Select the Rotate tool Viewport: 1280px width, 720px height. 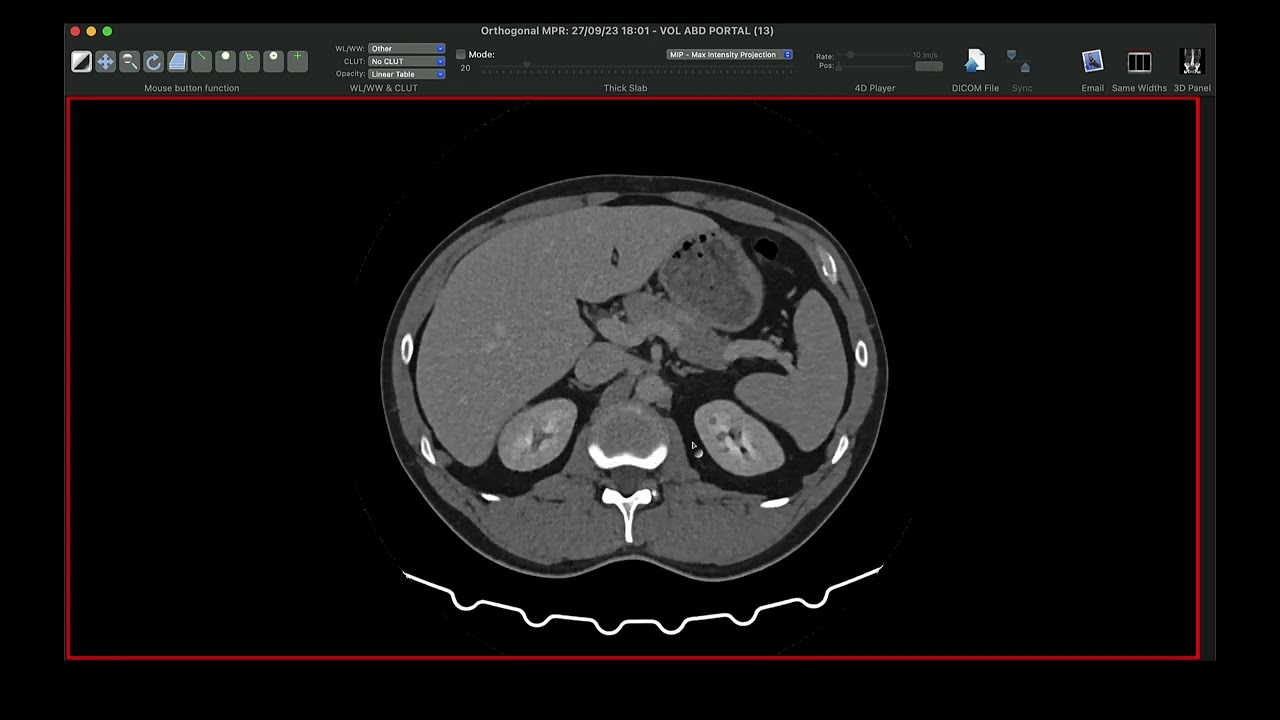(153, 61)
